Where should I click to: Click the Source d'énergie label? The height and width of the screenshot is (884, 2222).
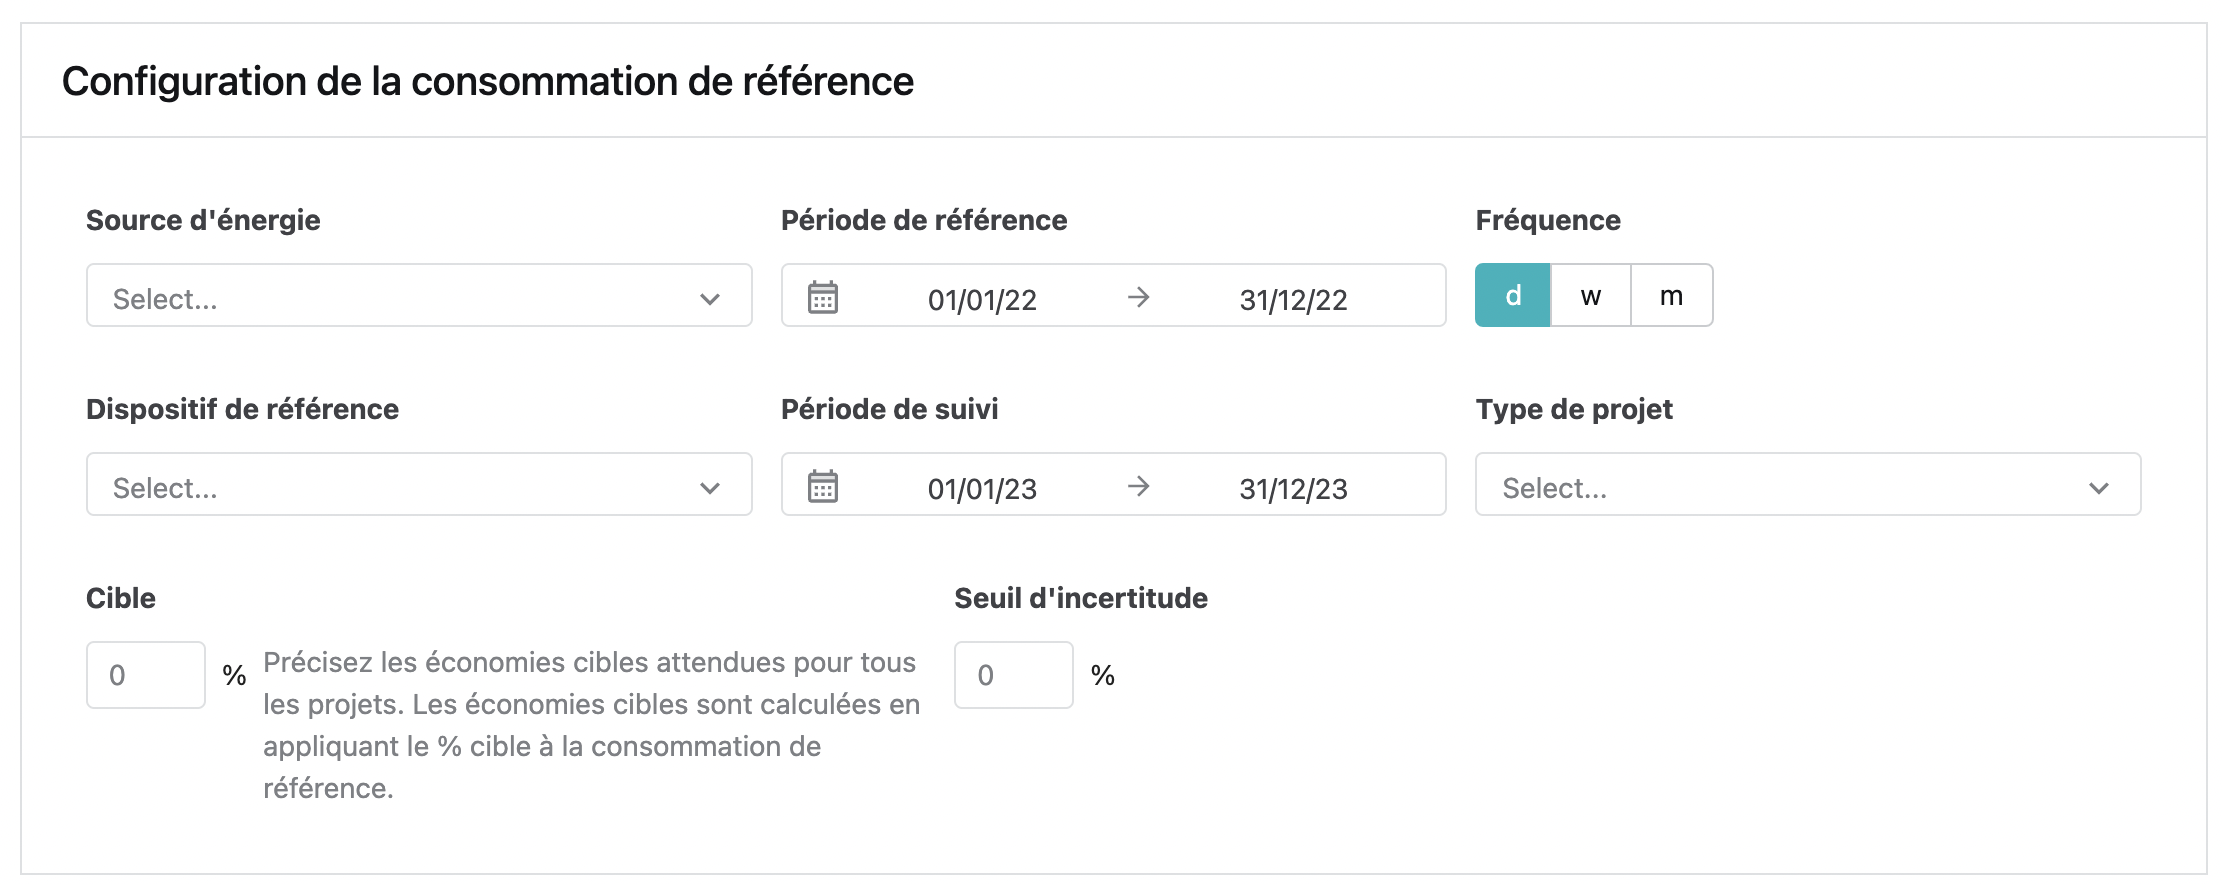point(203,220)
